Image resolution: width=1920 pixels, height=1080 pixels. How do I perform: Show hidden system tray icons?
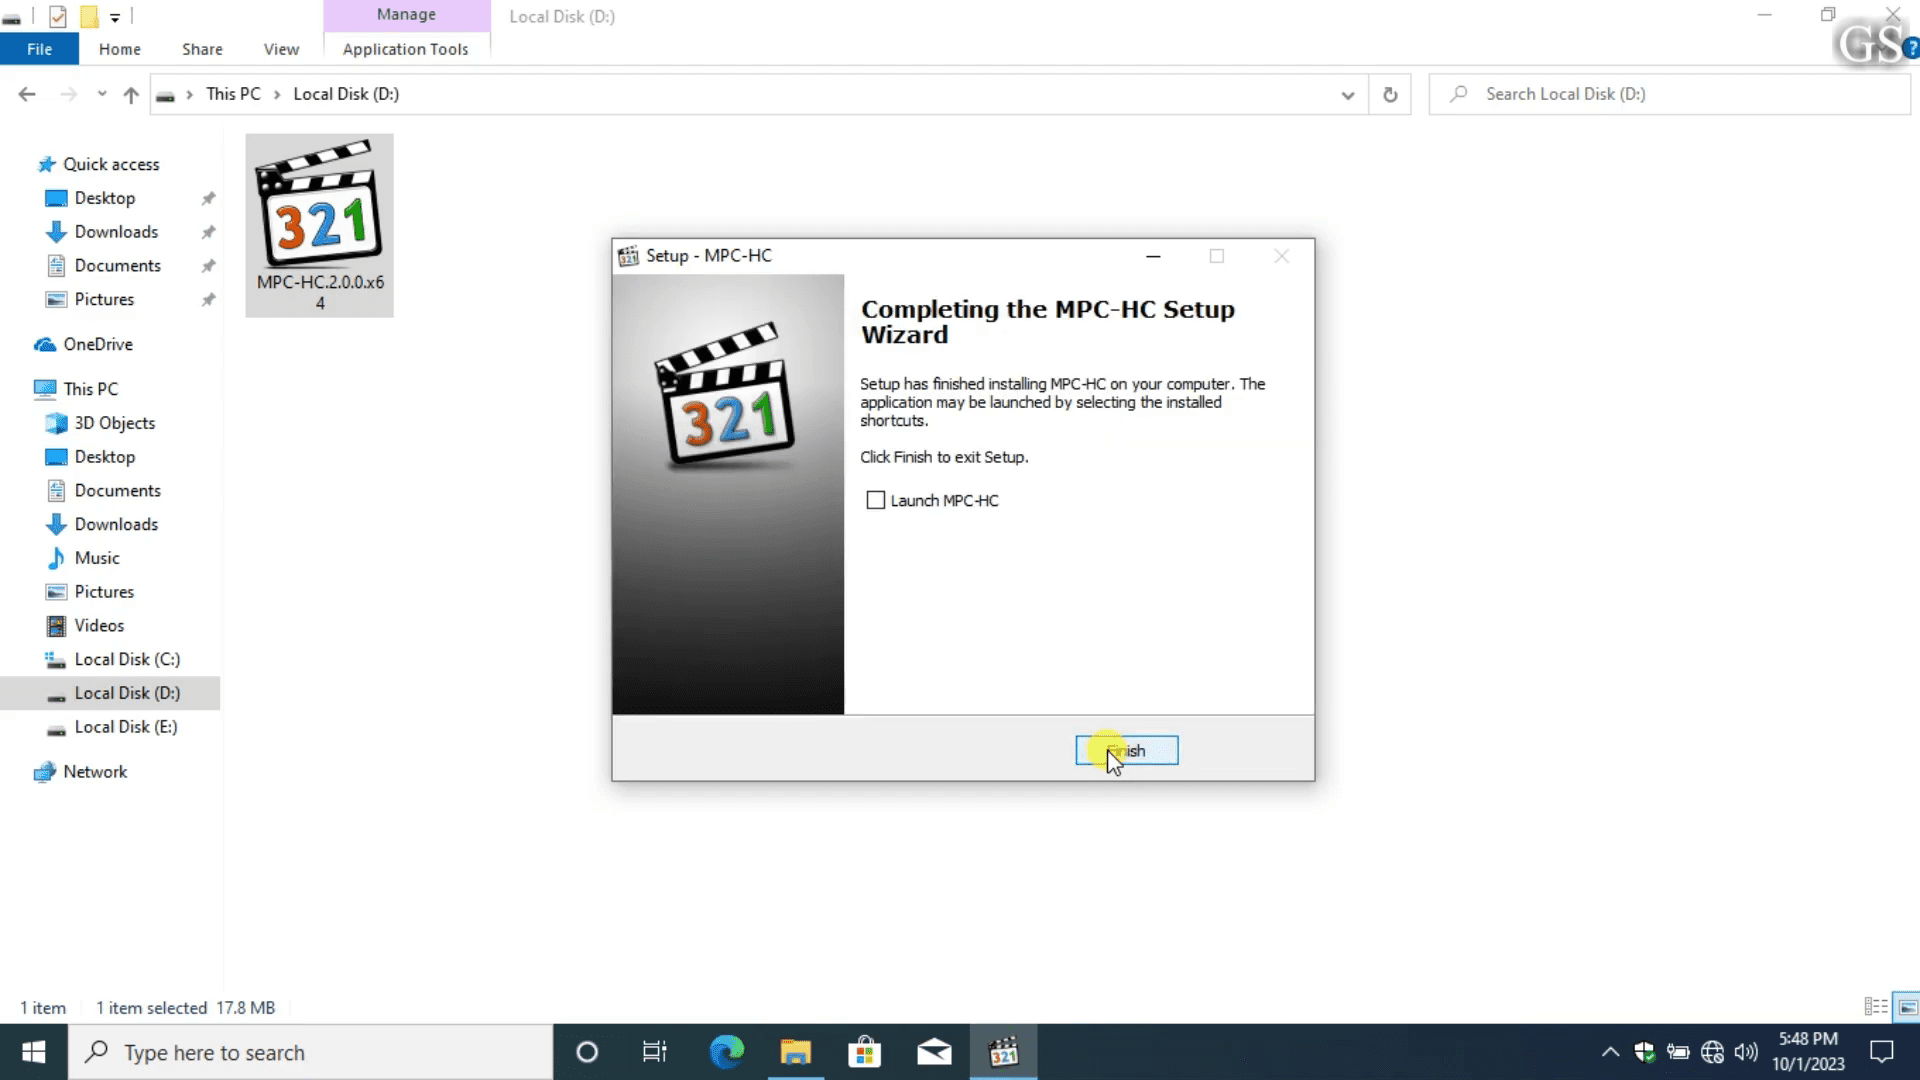coord(1610,1052)
